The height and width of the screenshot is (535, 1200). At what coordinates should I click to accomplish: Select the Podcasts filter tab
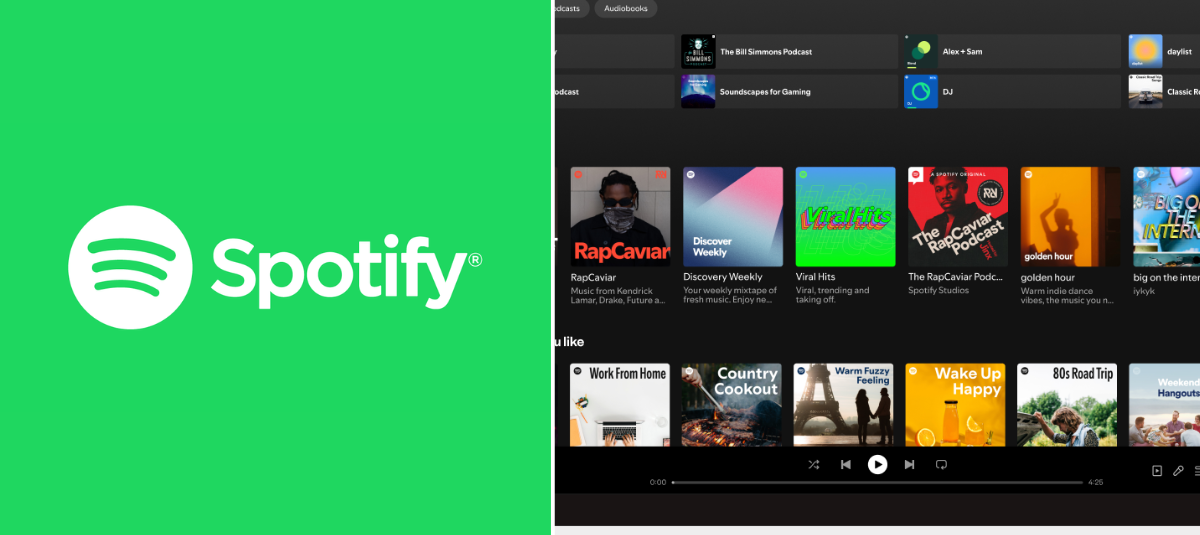coord(566,8)
